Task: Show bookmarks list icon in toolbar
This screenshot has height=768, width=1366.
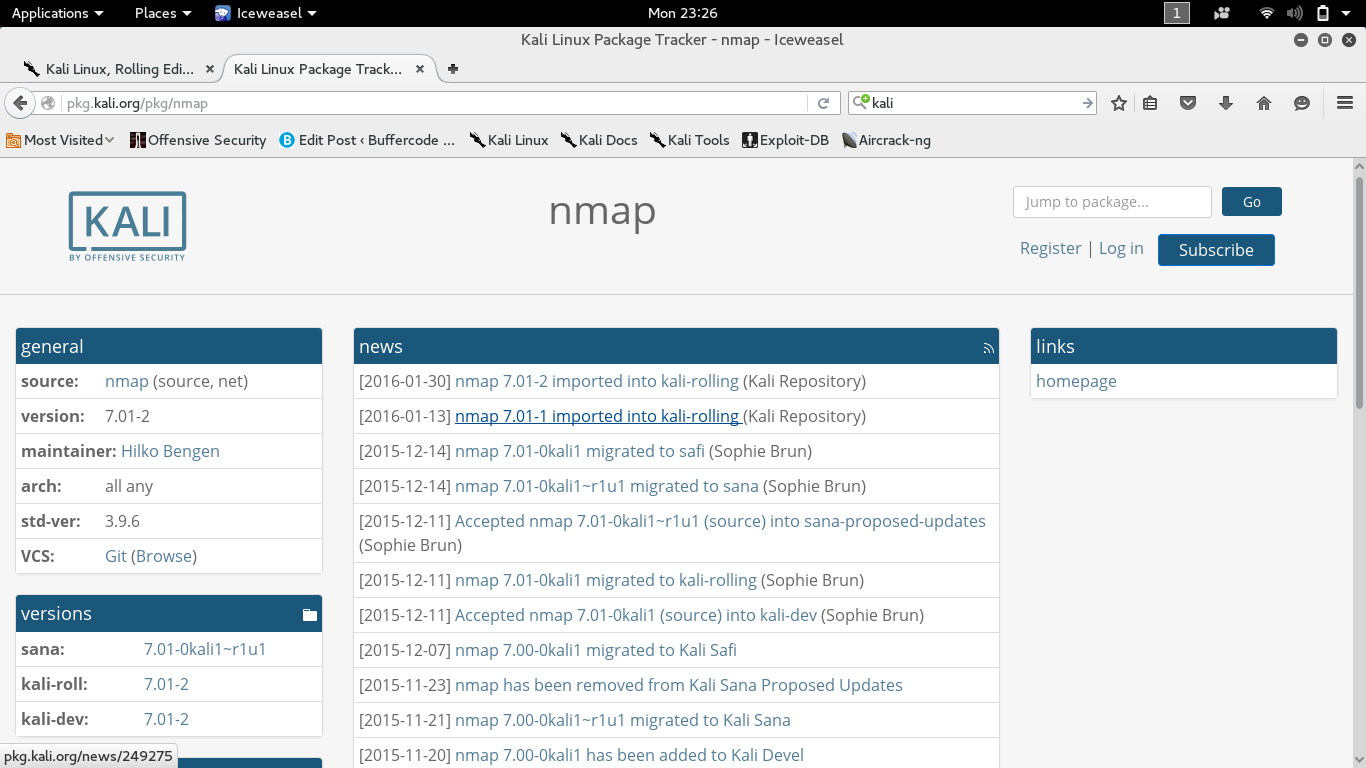Action: click(1150, 103)
